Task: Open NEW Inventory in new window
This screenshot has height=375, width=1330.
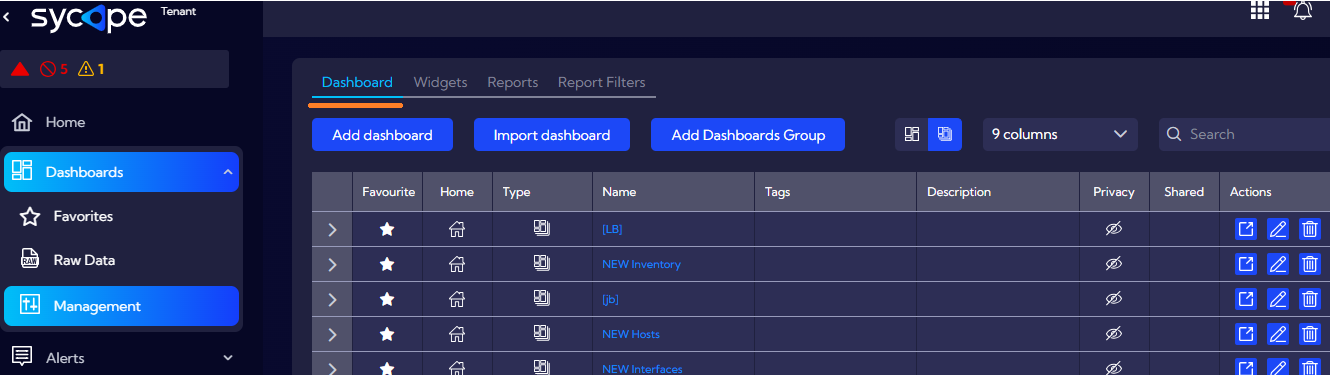Action: coord(1246,264)
